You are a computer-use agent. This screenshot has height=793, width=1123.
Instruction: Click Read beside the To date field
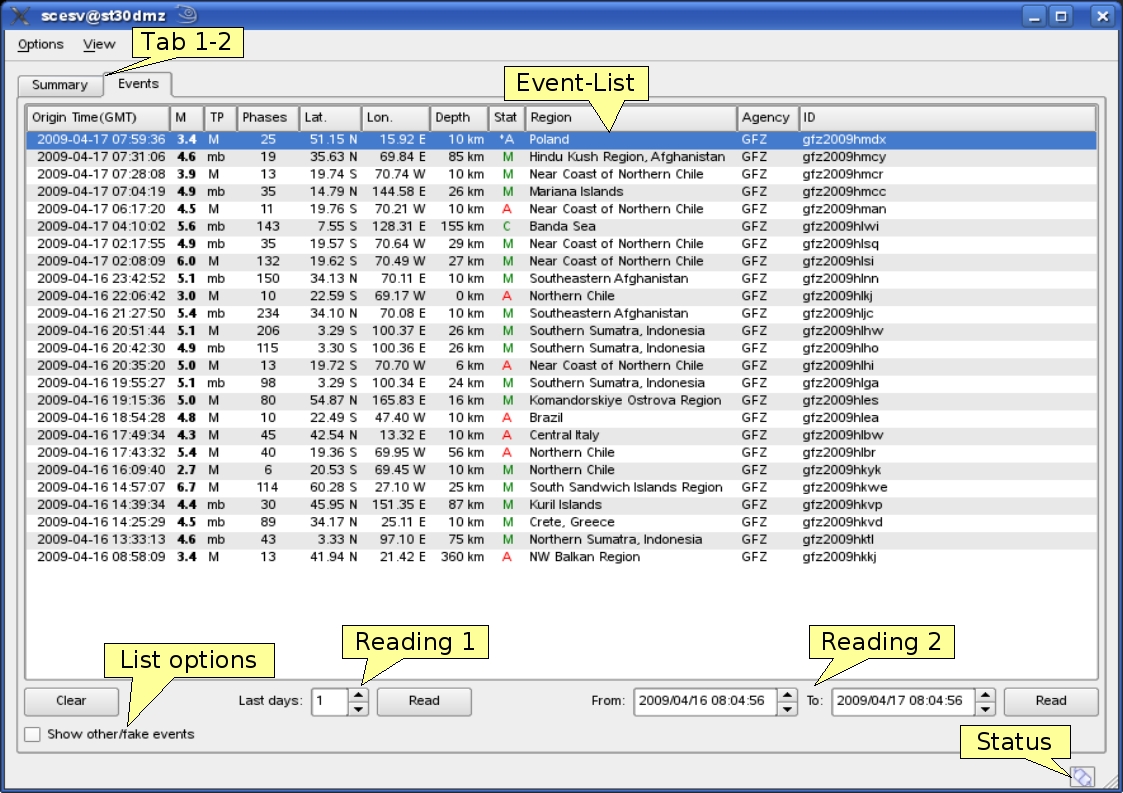tap(1050, 701)
